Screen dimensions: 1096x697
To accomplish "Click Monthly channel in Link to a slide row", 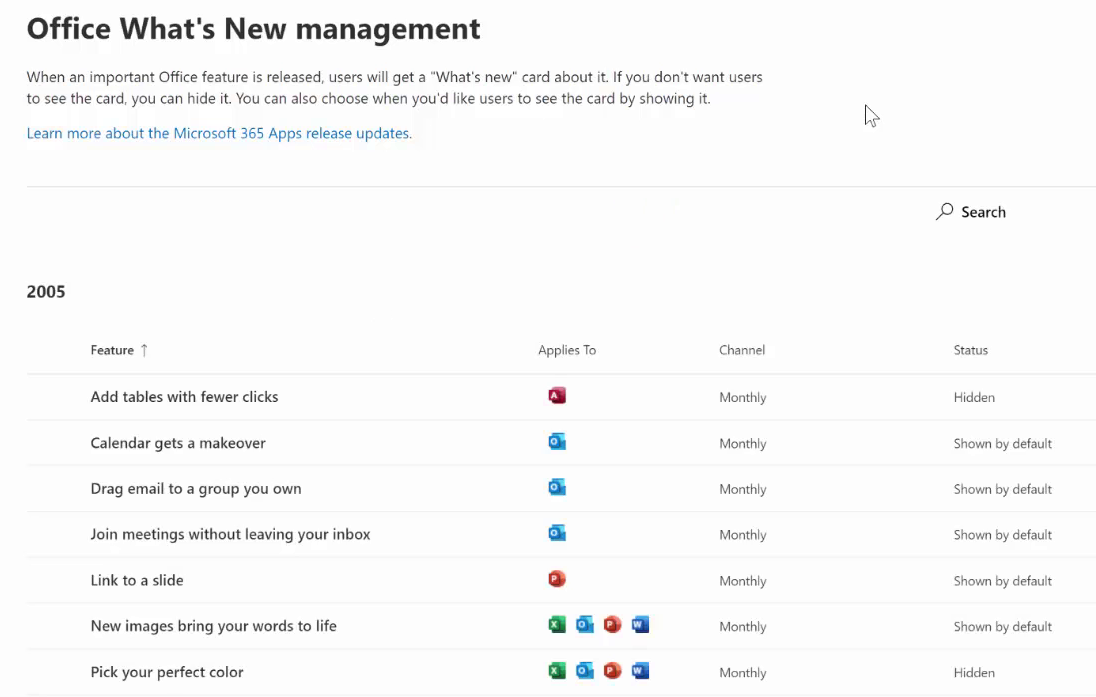I will tap(742, 581).
